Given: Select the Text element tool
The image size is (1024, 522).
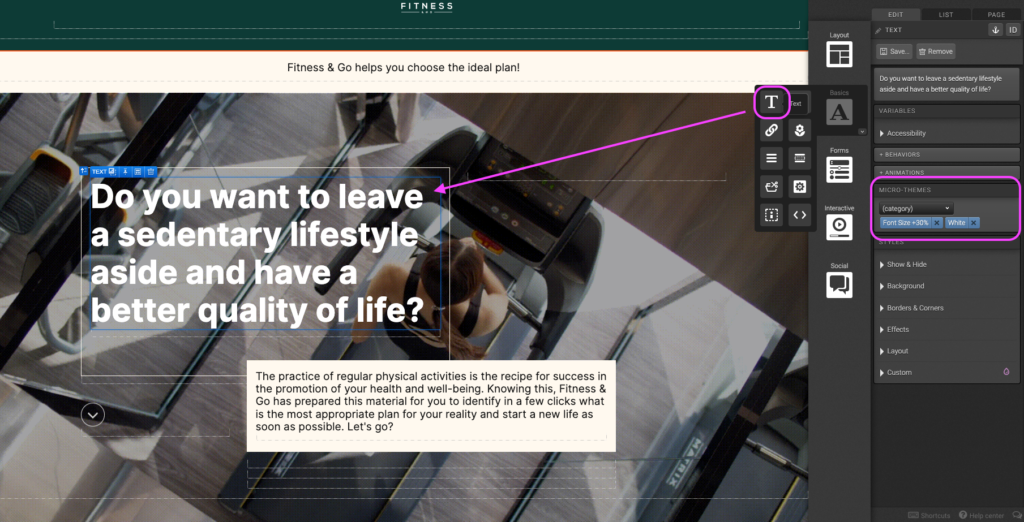Looking at the screenshot, I should coord(771,102).
